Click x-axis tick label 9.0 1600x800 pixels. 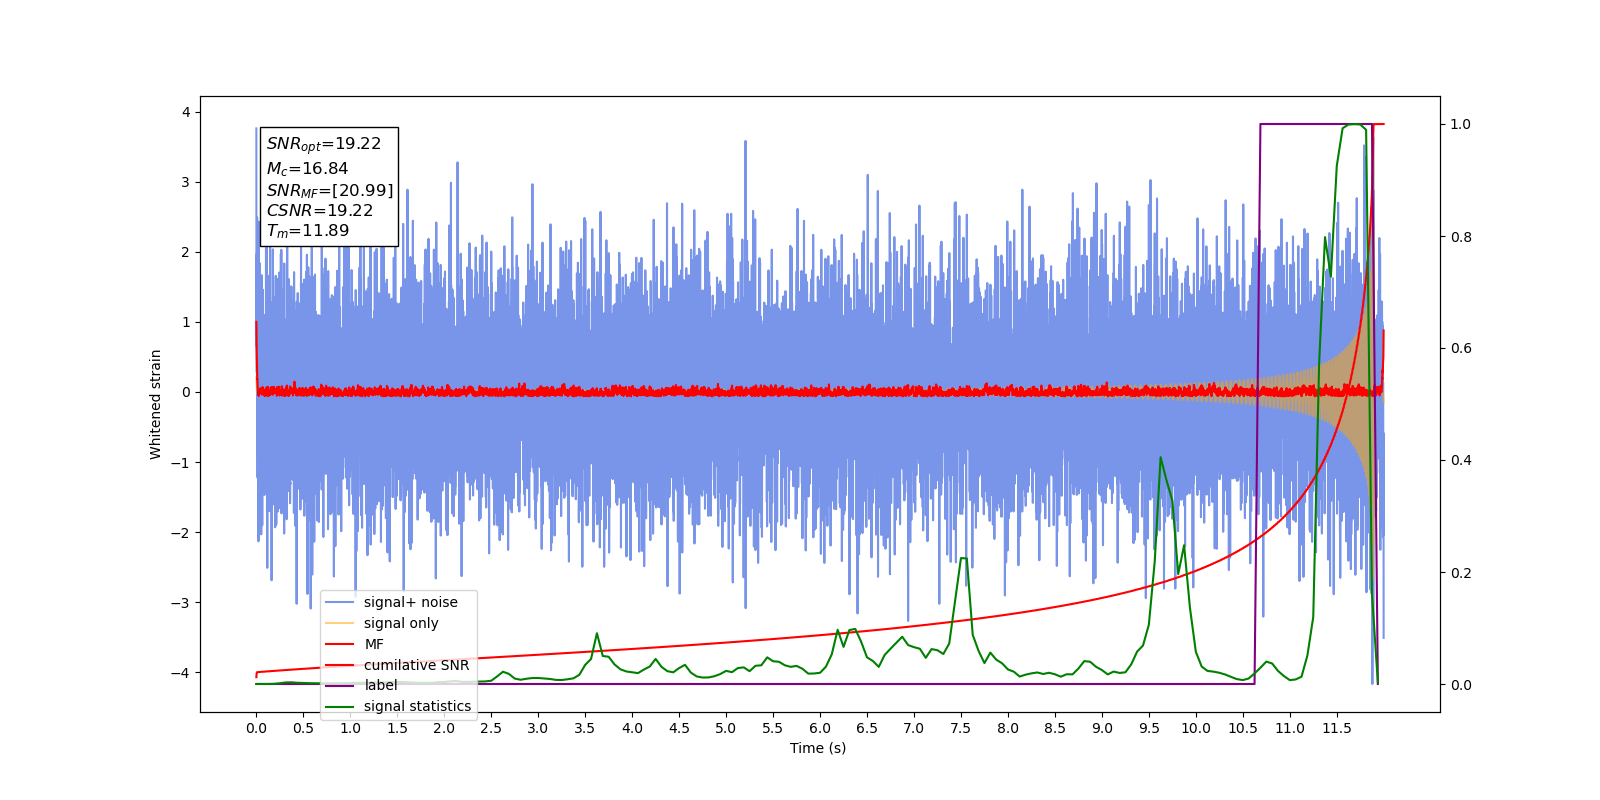click(1102, 728)
